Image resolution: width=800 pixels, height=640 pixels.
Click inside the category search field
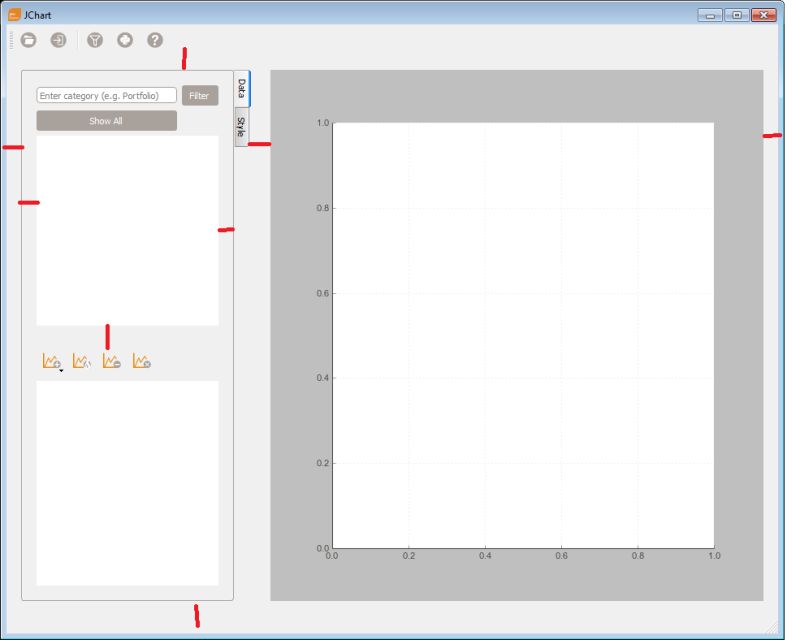(105, 95)
